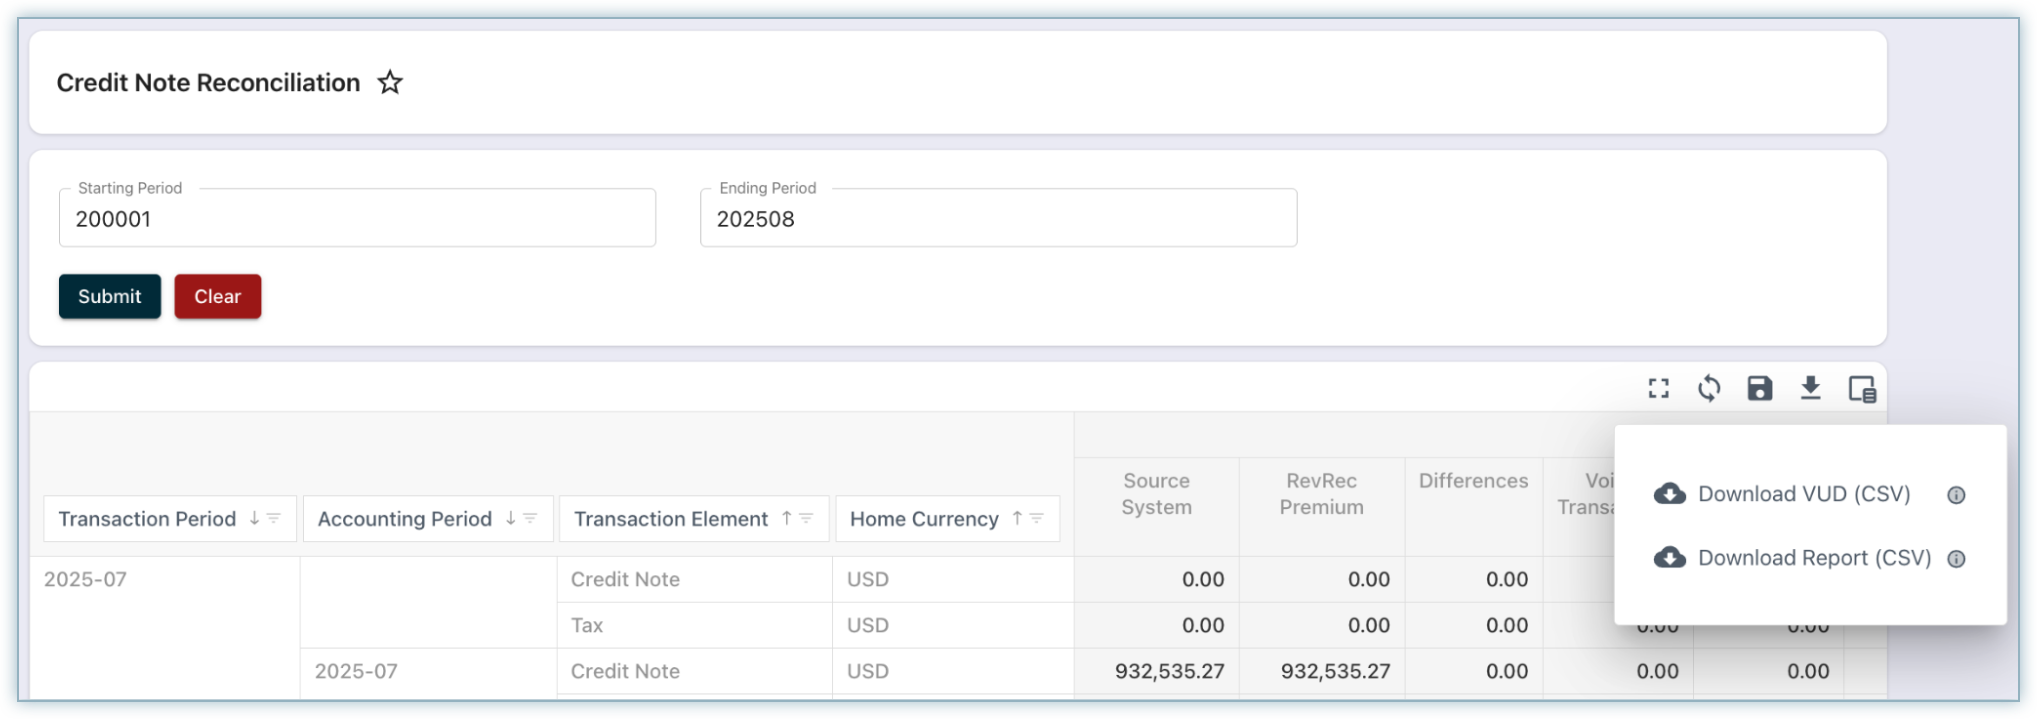This screenshot has height=719, width=2037.
Task: Open Accounting Period column filter
Action: 531,518
